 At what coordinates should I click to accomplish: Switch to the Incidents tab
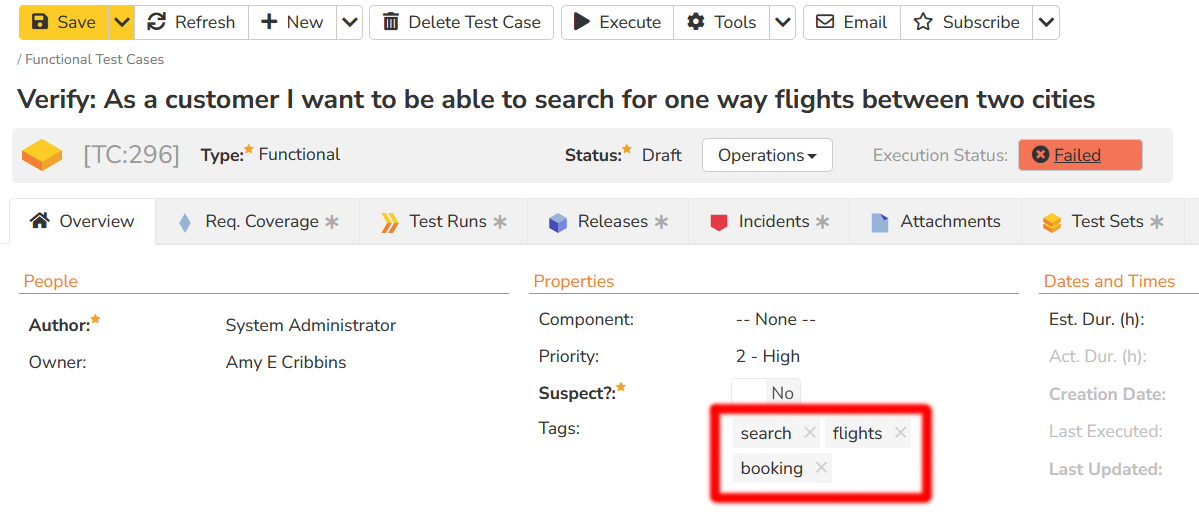click(x=769, y=222)
